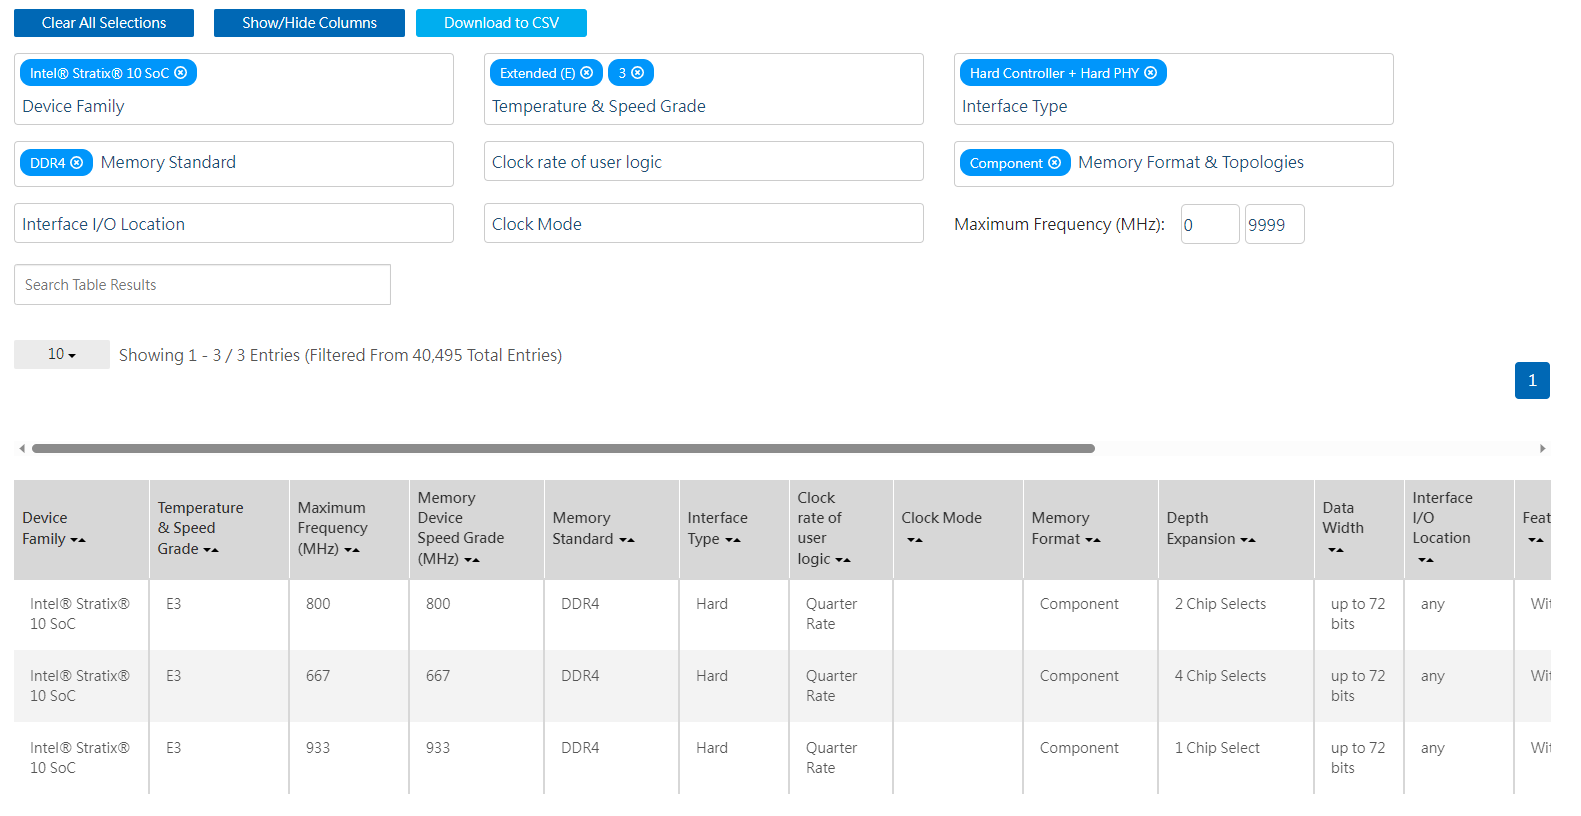The height and width of the screenshot is (816, 1581).
Task: Remove the Extended (E) filter chip
Action: tap(587, 73)
